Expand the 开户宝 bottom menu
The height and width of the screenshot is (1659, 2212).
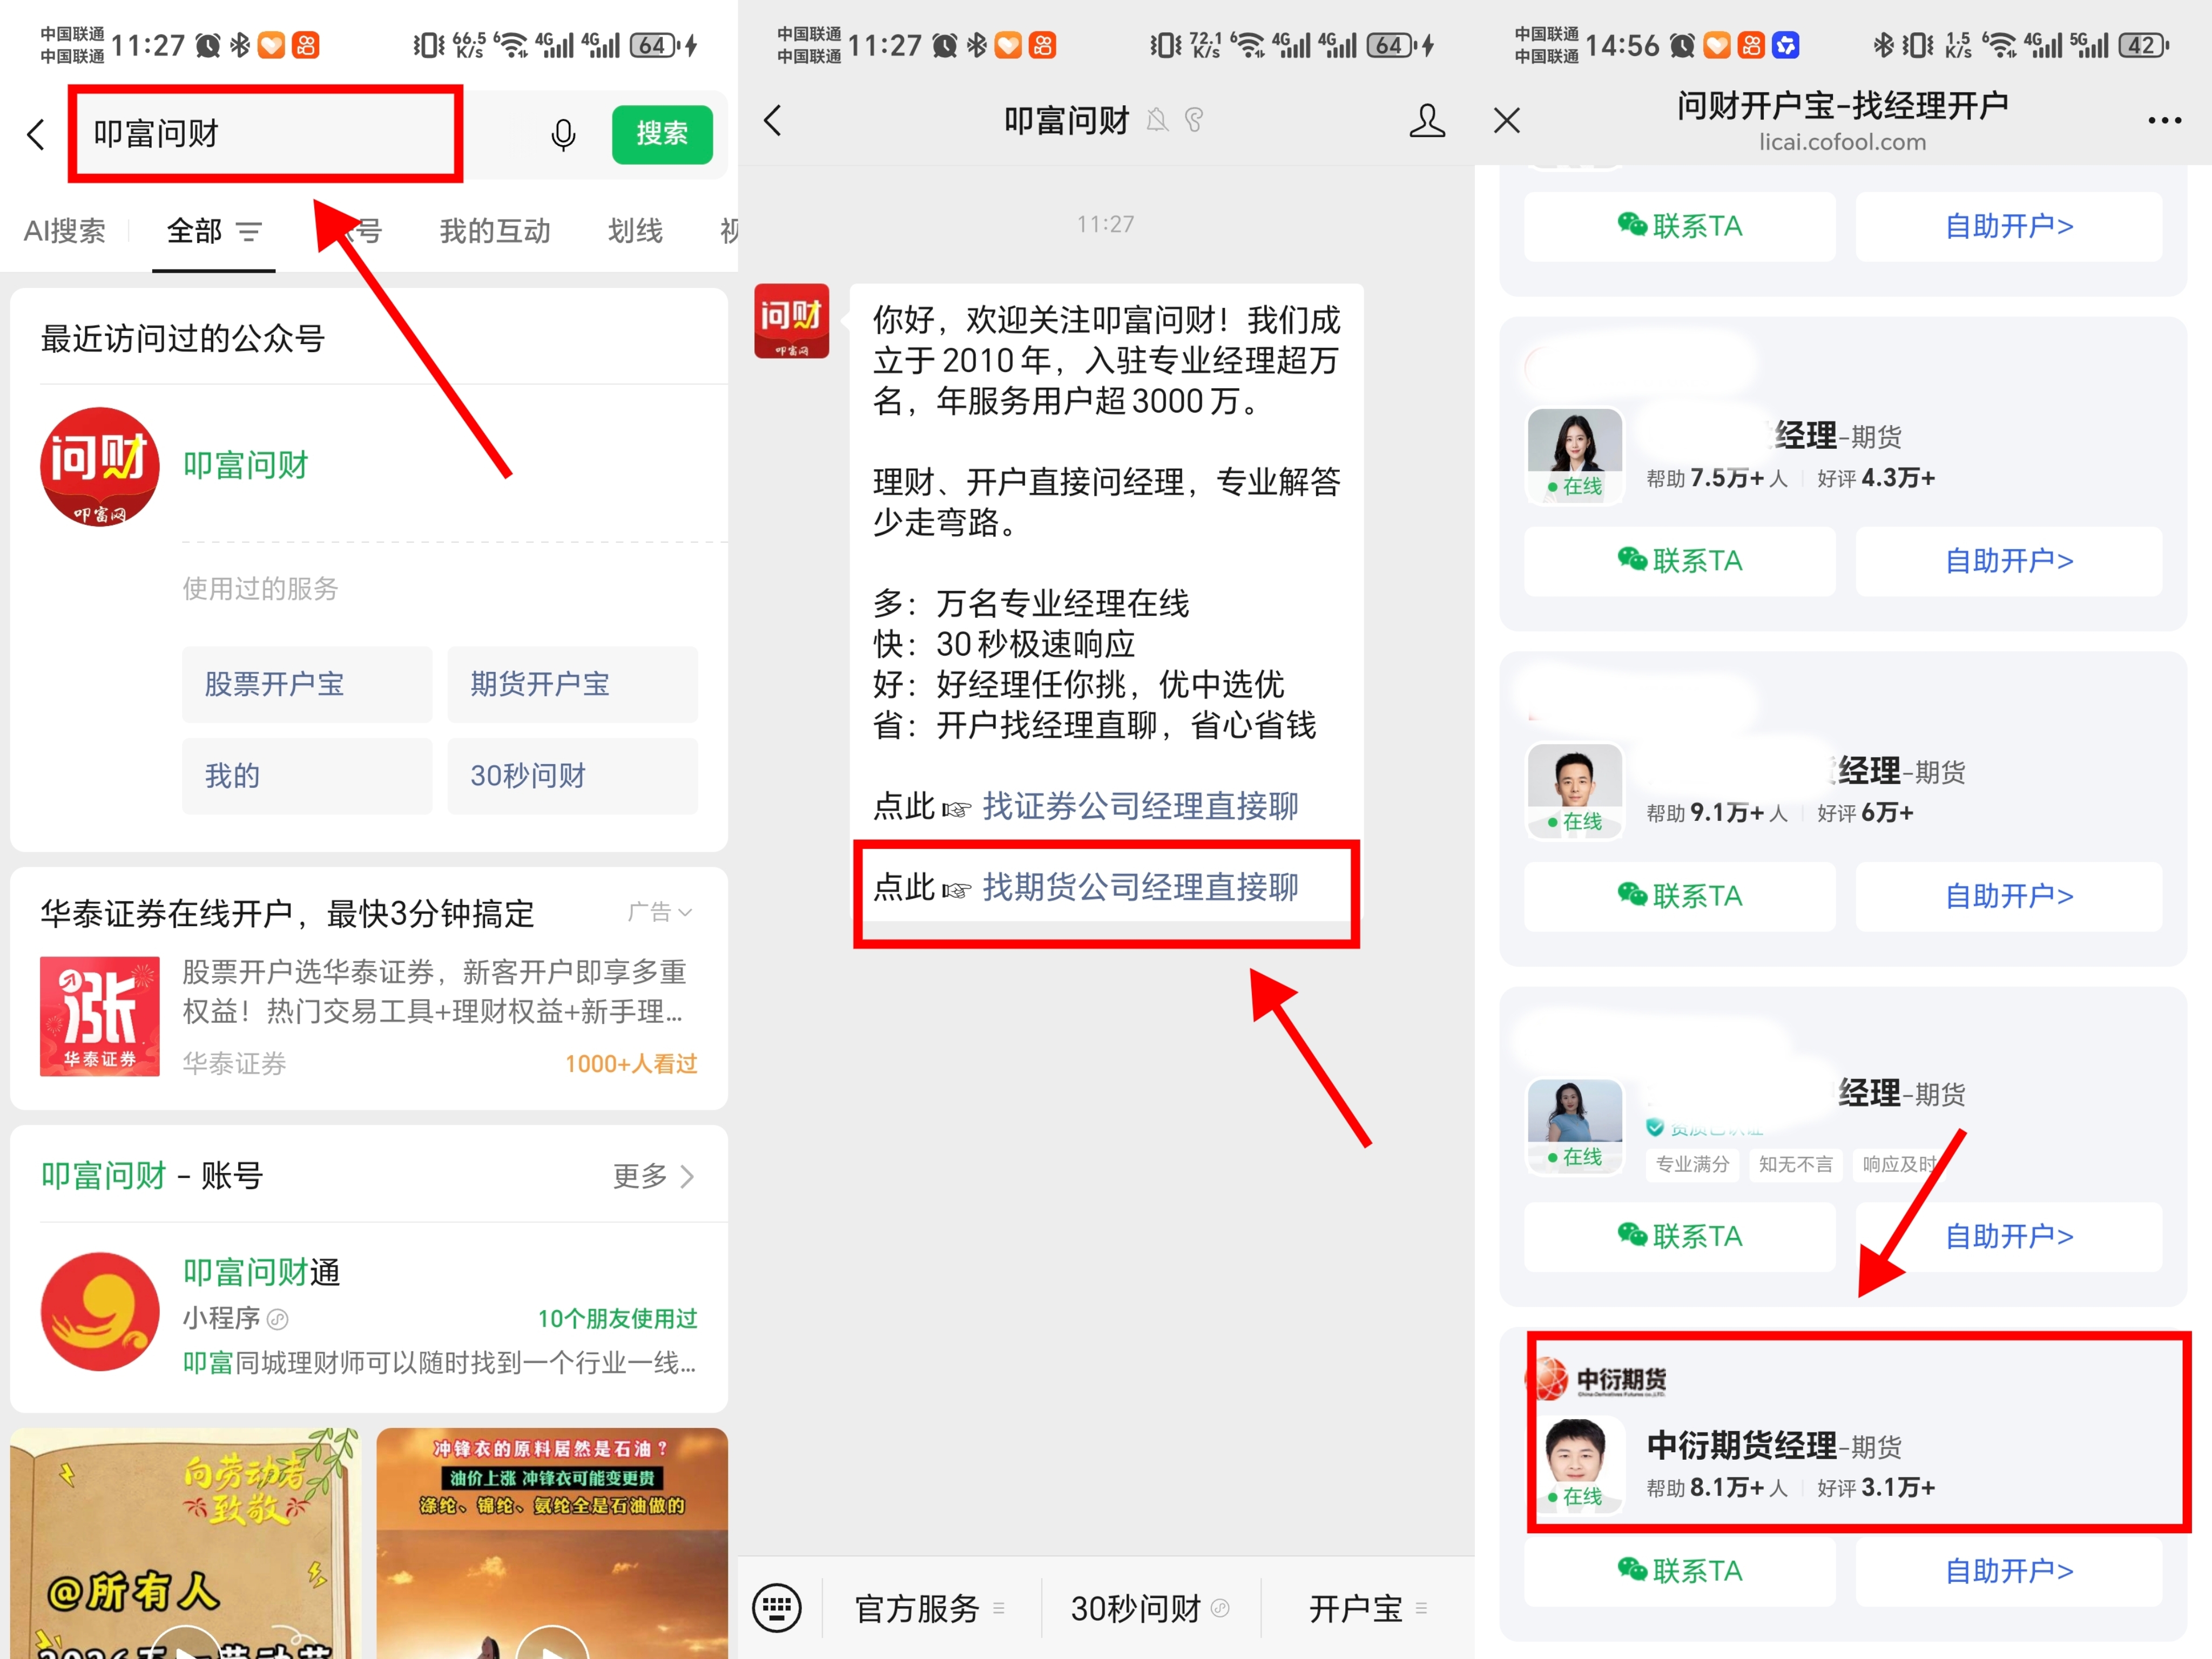click(x=1368, y=1608)
